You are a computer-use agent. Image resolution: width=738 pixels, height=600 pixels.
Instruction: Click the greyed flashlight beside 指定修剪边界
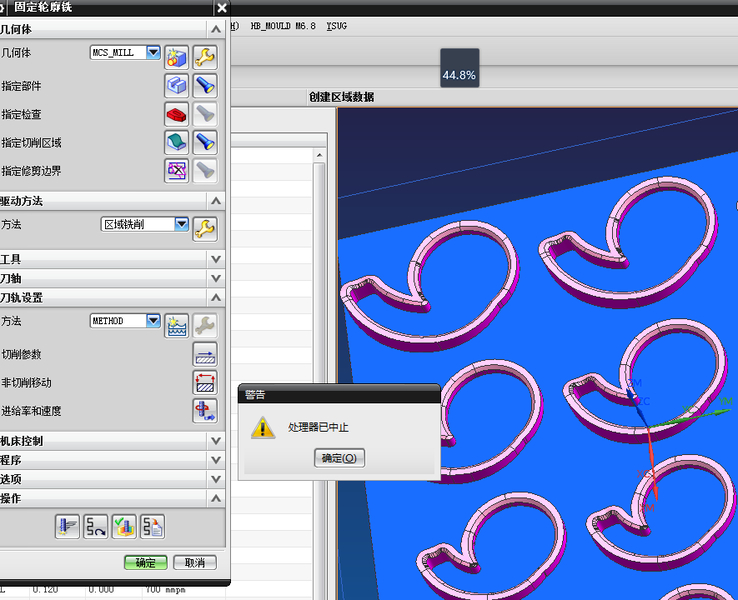pos(205,170)
